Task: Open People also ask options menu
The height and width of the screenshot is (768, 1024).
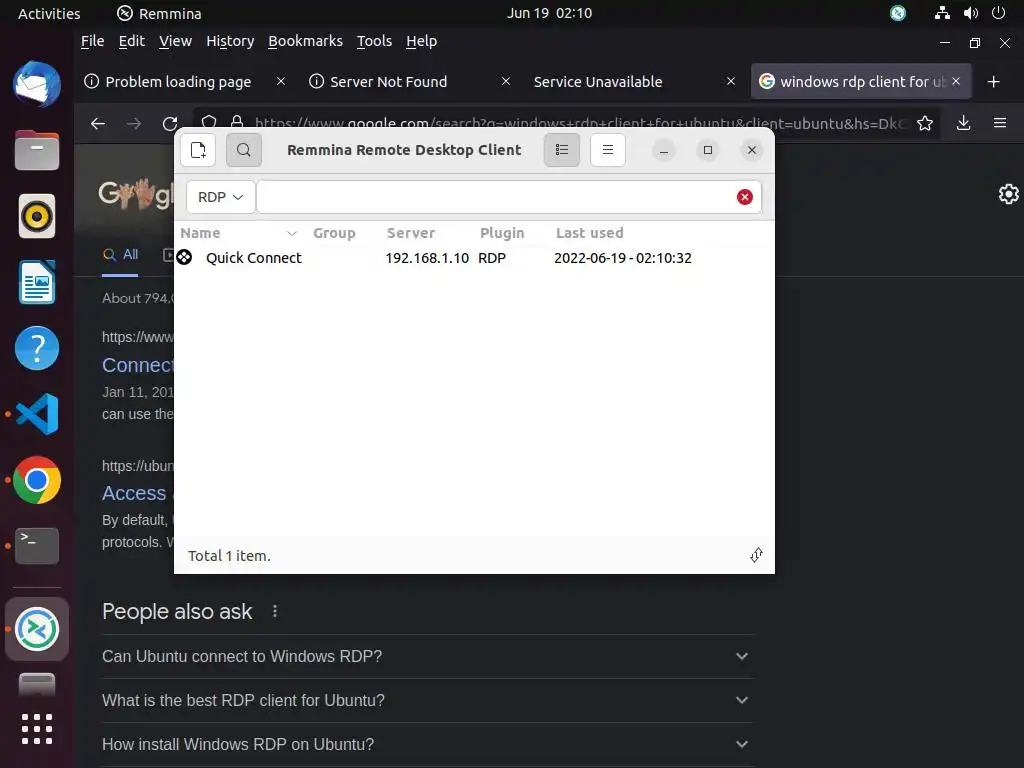Action: pos(275,611)
